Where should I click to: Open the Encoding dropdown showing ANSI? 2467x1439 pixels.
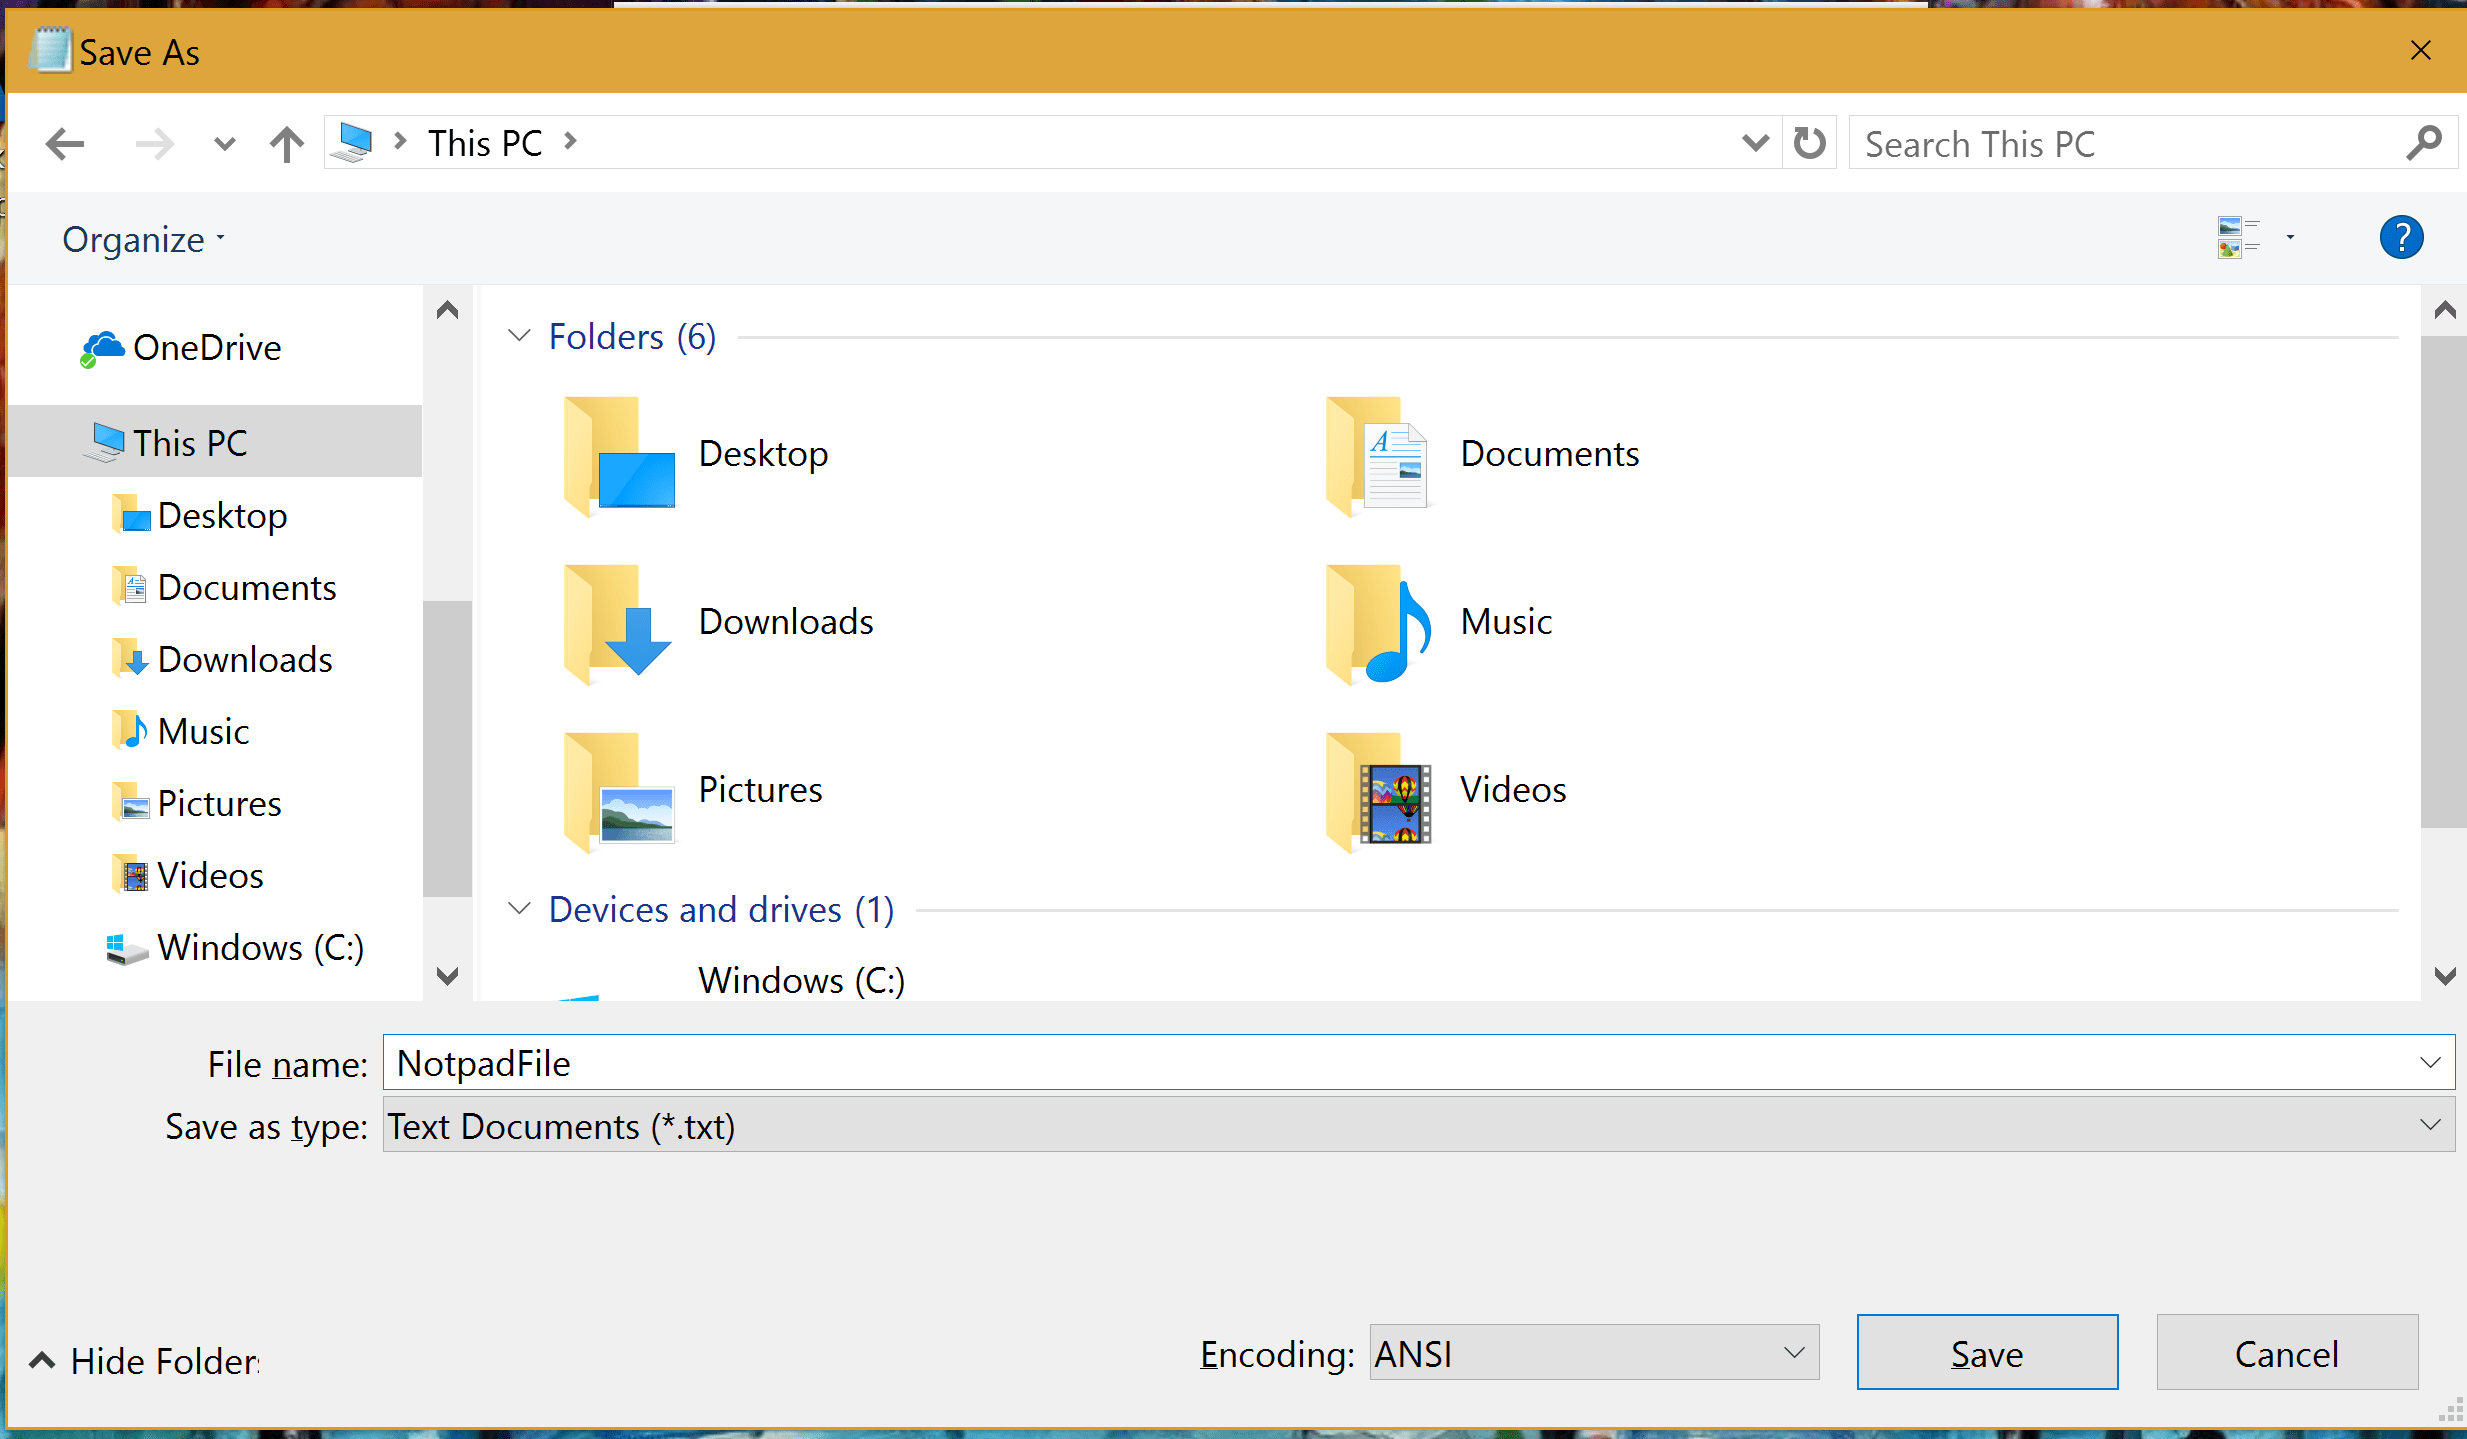click(1593, 1353)
